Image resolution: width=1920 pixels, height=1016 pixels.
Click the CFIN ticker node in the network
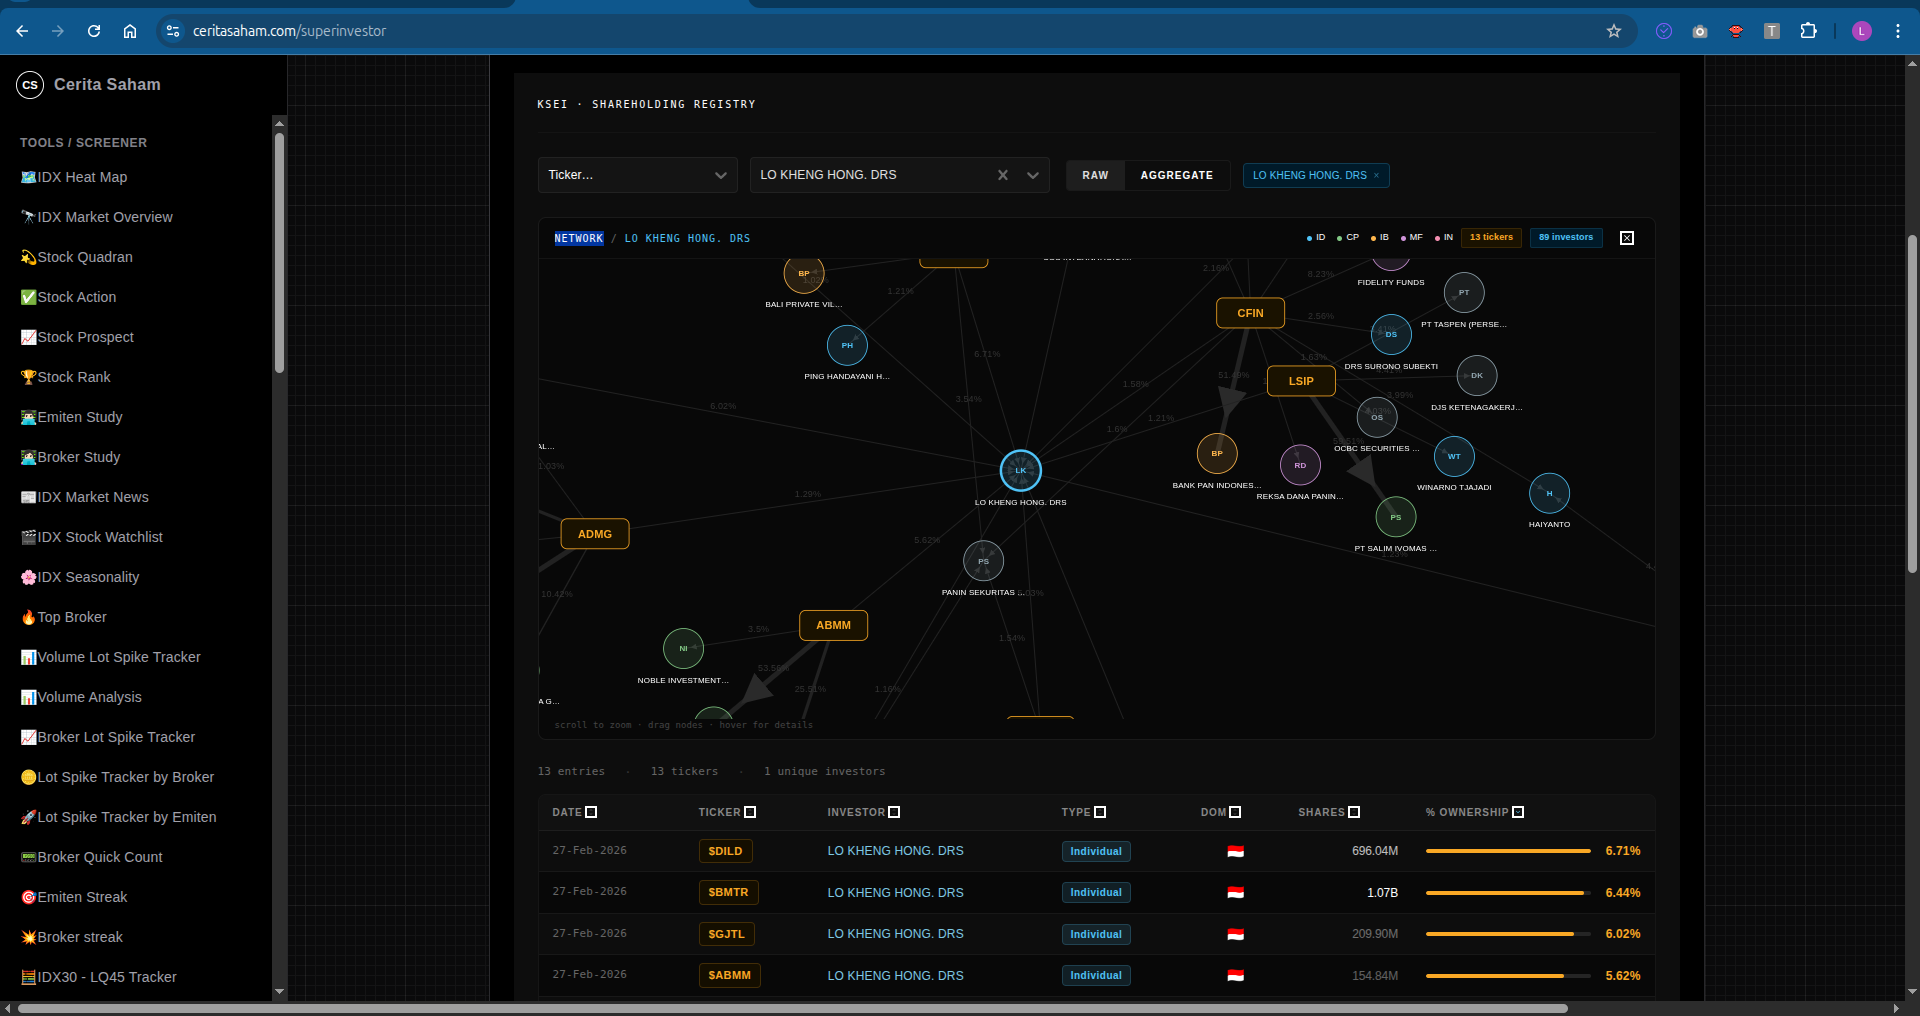1250,313
